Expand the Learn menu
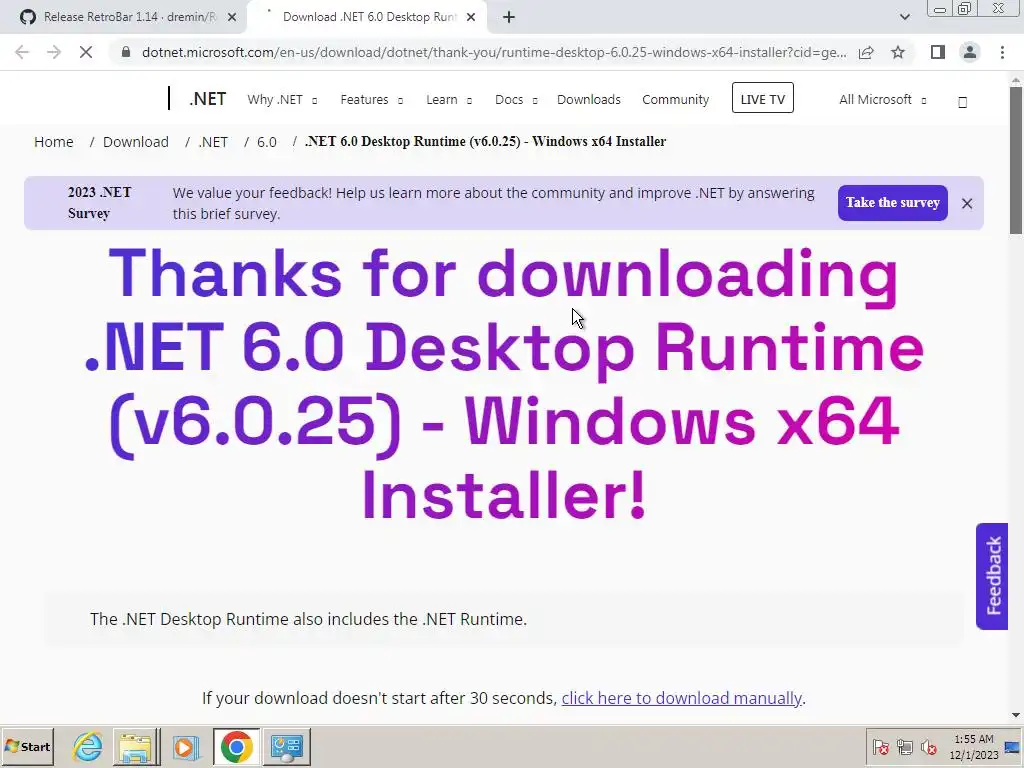Screen dimensions: 1024x768 pyautogui.click(x=449, y=99)
